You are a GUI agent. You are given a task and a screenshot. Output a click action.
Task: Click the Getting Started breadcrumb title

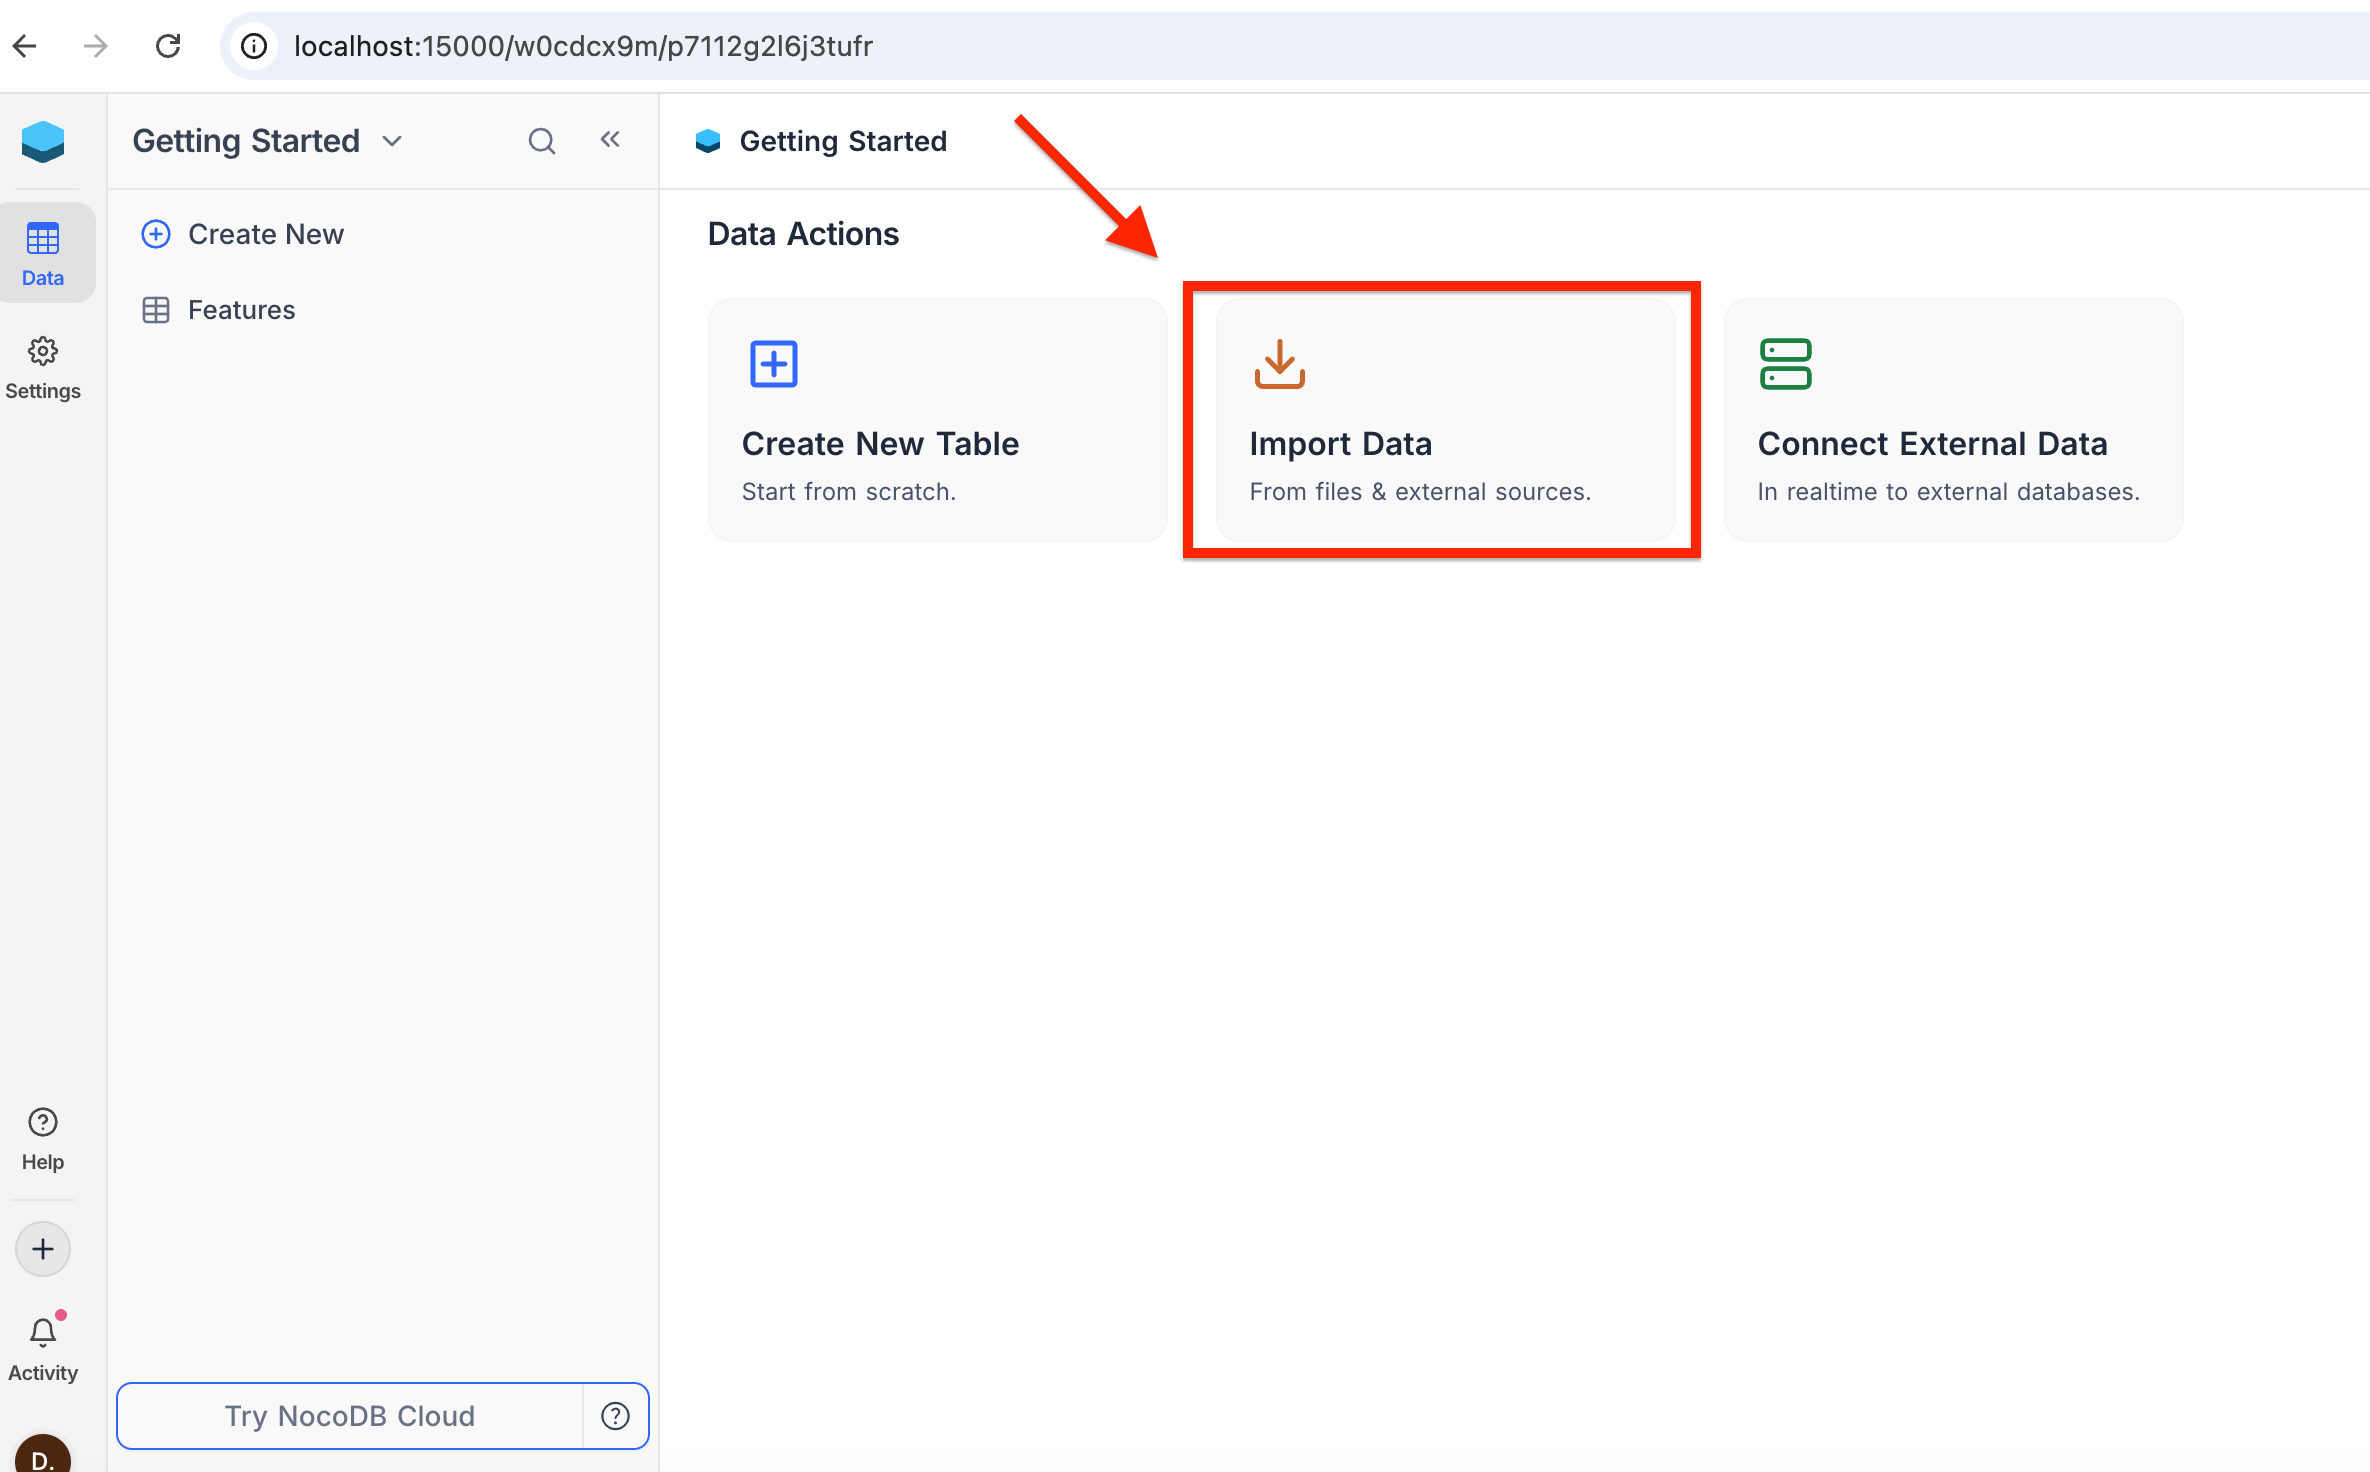[x=843, y=141]
